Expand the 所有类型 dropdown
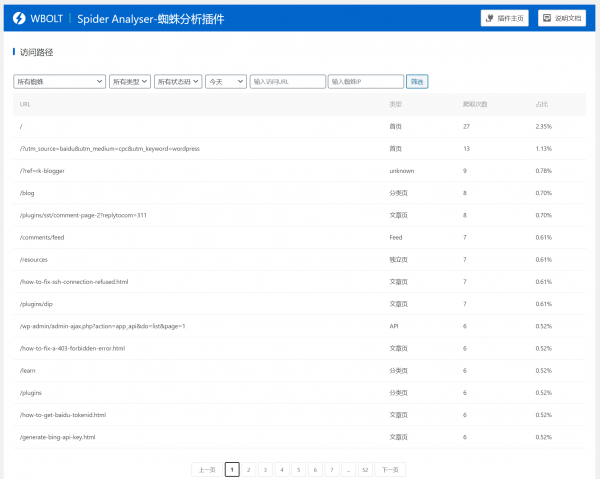This screenshot has height=479, width=600. tap(130, 81)
